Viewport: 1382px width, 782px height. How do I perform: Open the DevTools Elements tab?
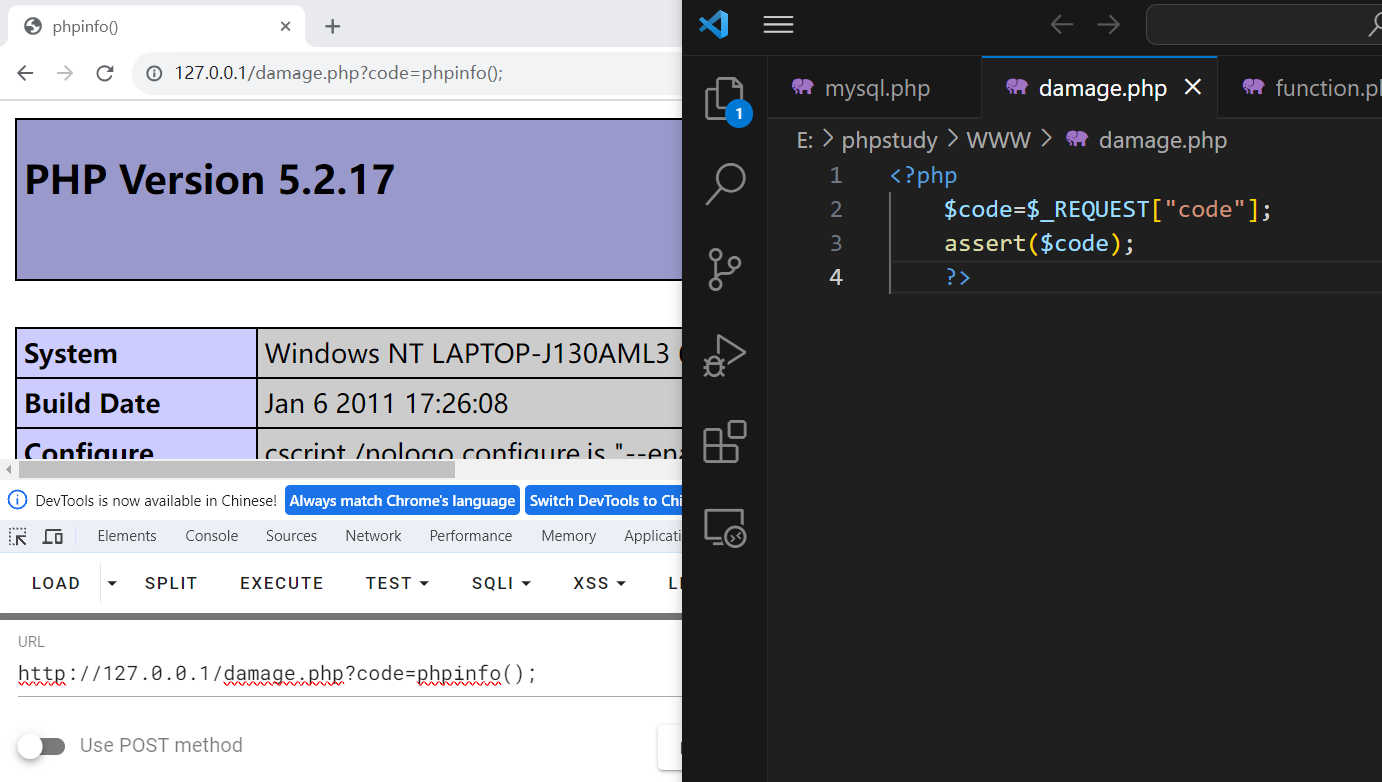pyautogui.click(x=127, y=536)
